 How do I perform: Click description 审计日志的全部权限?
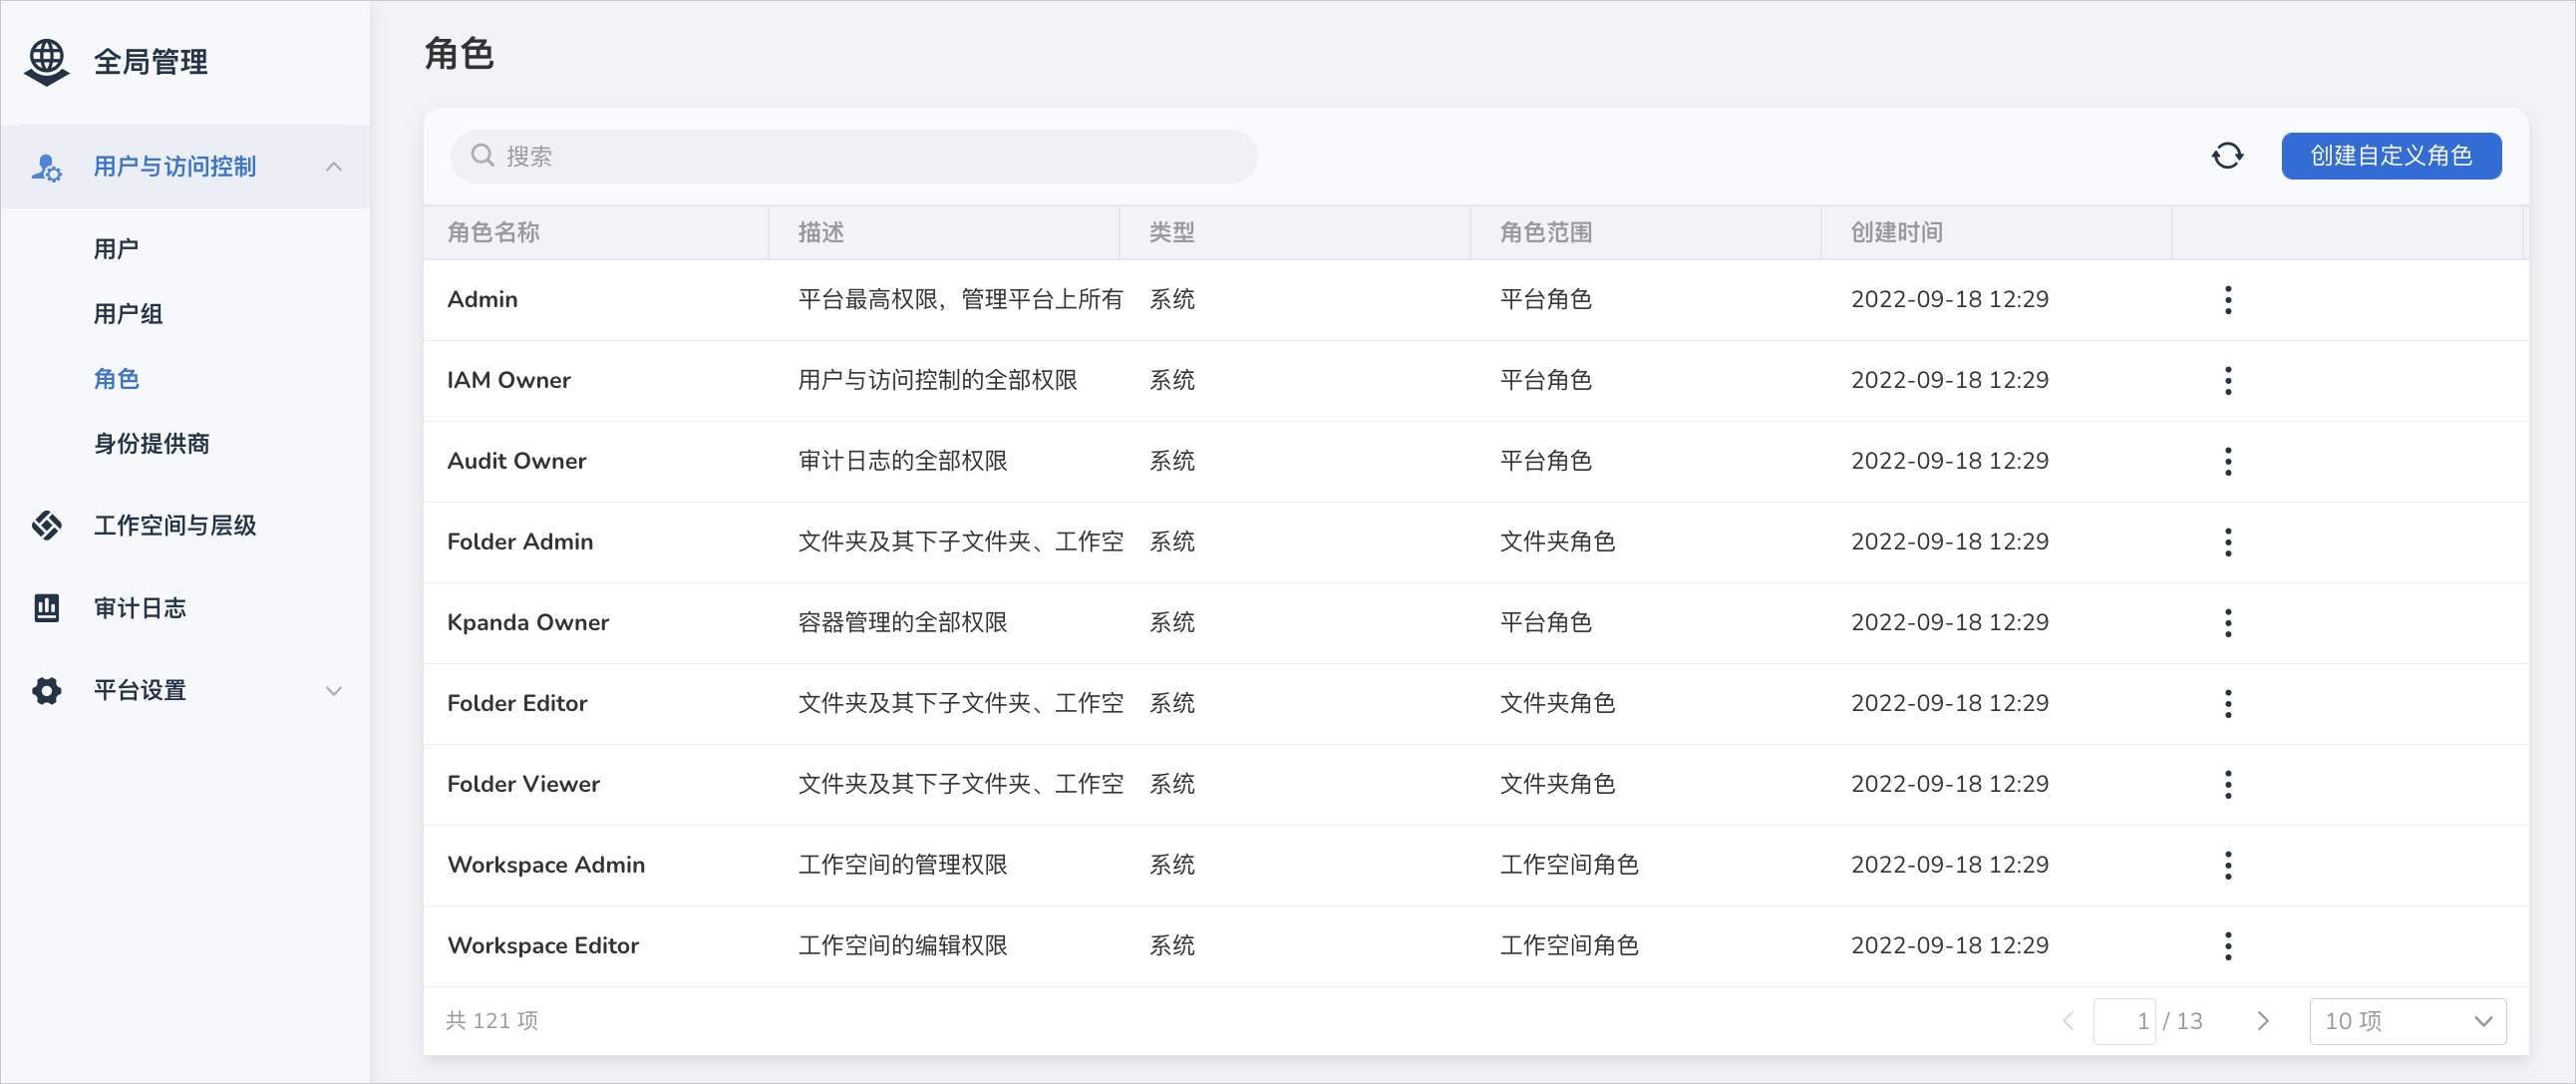click(903, 461)
